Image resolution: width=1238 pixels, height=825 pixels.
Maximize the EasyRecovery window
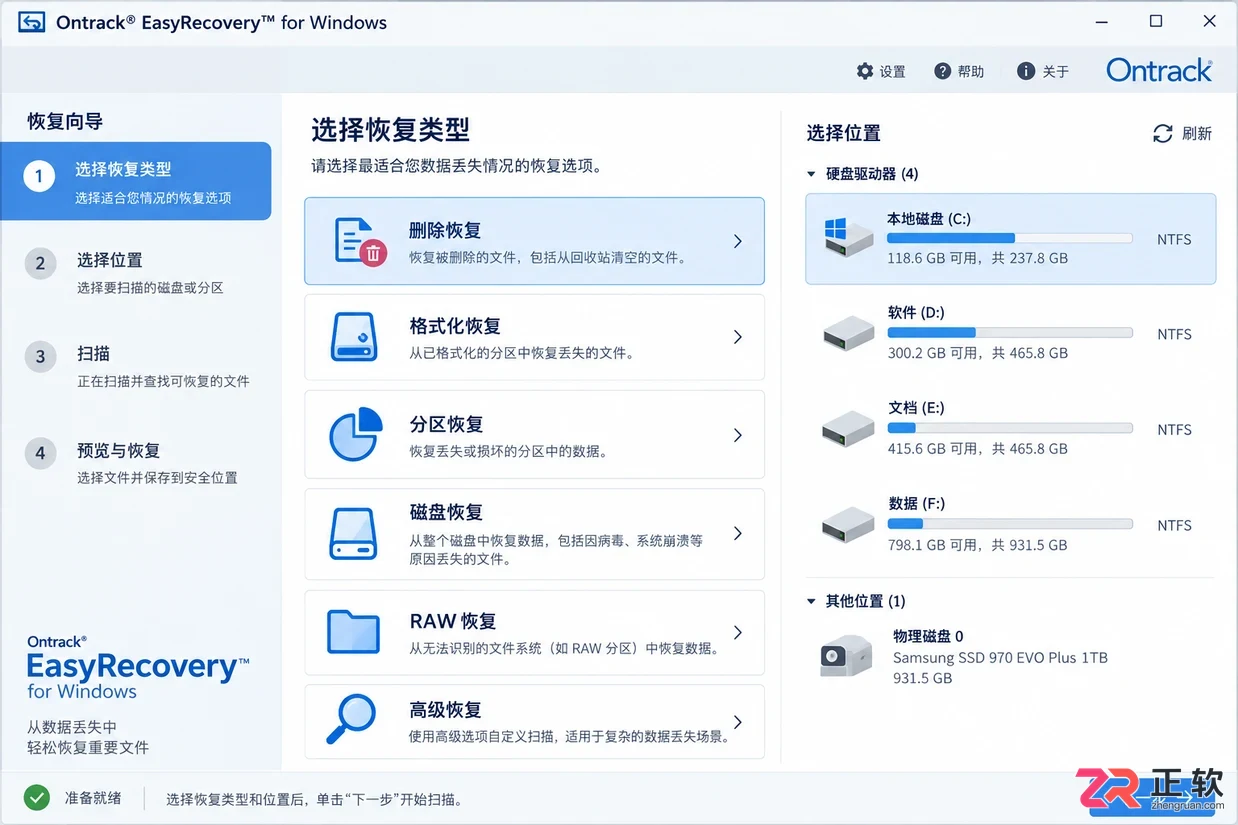tap(1156, 21)
